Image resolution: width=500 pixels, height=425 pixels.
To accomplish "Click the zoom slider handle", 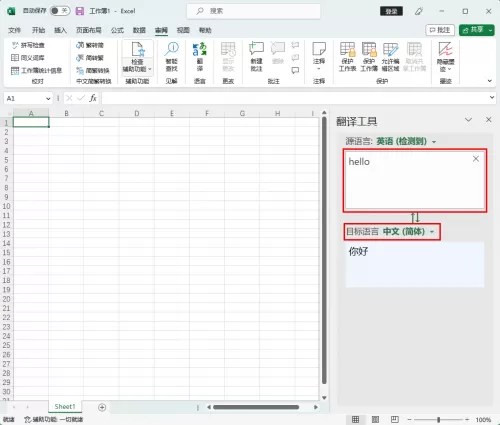I will pyautogui.click(x=439, y=419).
